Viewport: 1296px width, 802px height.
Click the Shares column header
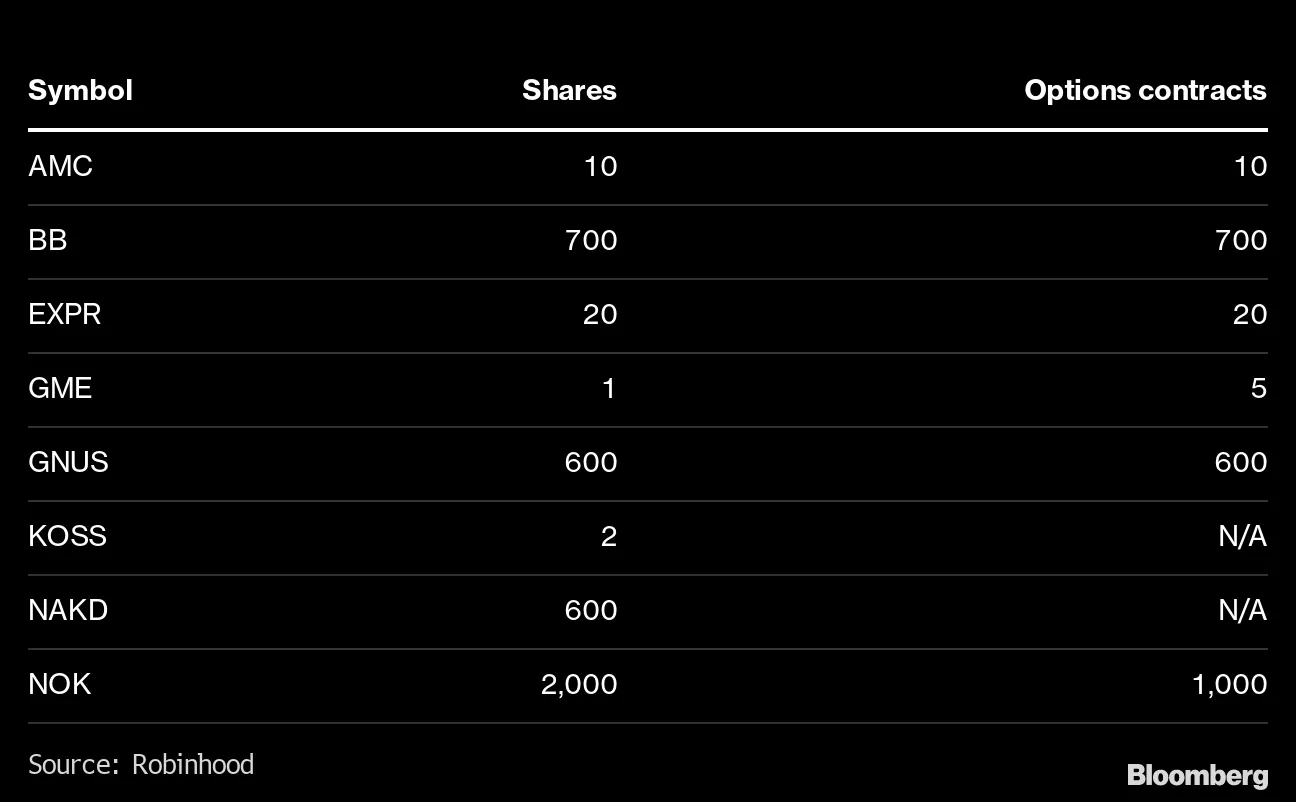point(569,90)
